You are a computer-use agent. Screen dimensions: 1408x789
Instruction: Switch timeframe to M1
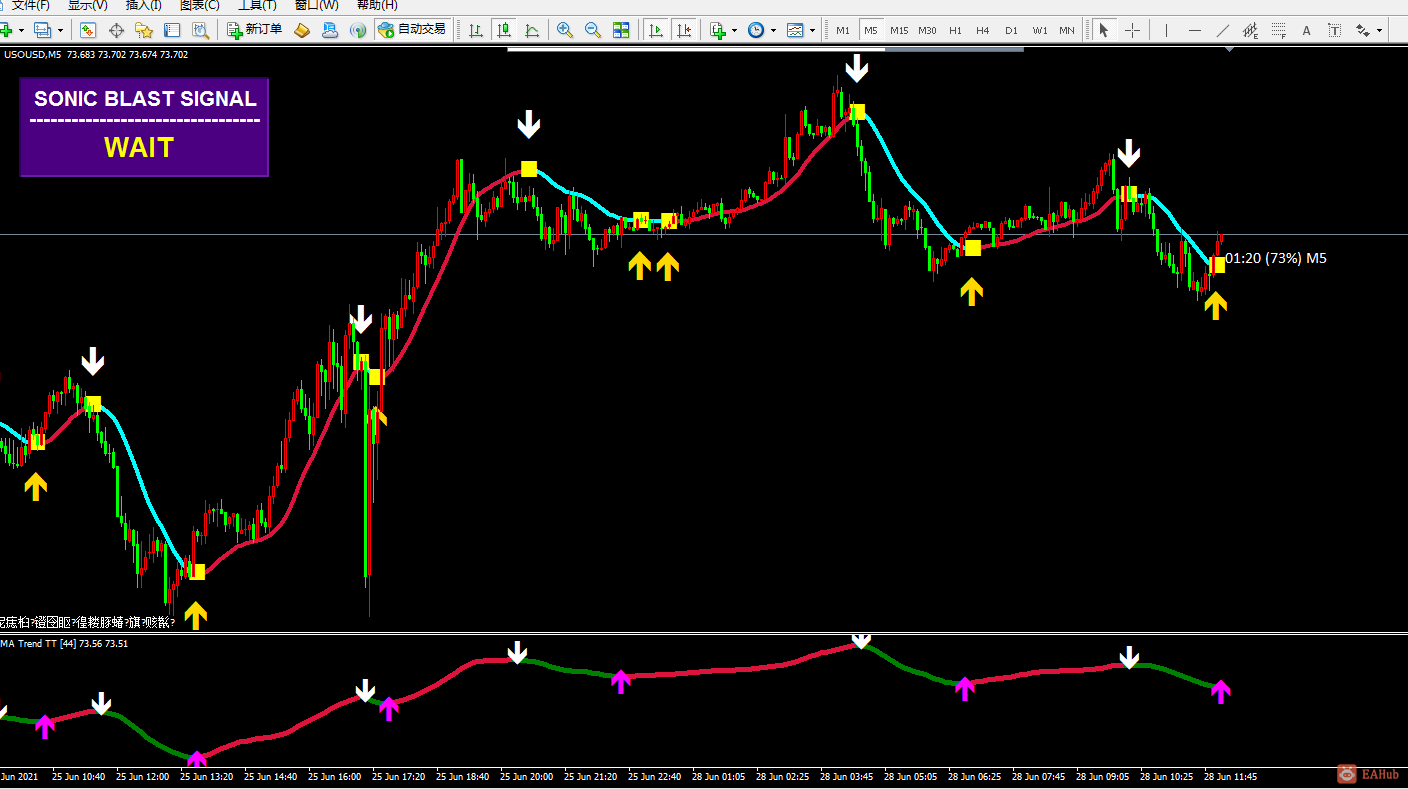(843, 30)
